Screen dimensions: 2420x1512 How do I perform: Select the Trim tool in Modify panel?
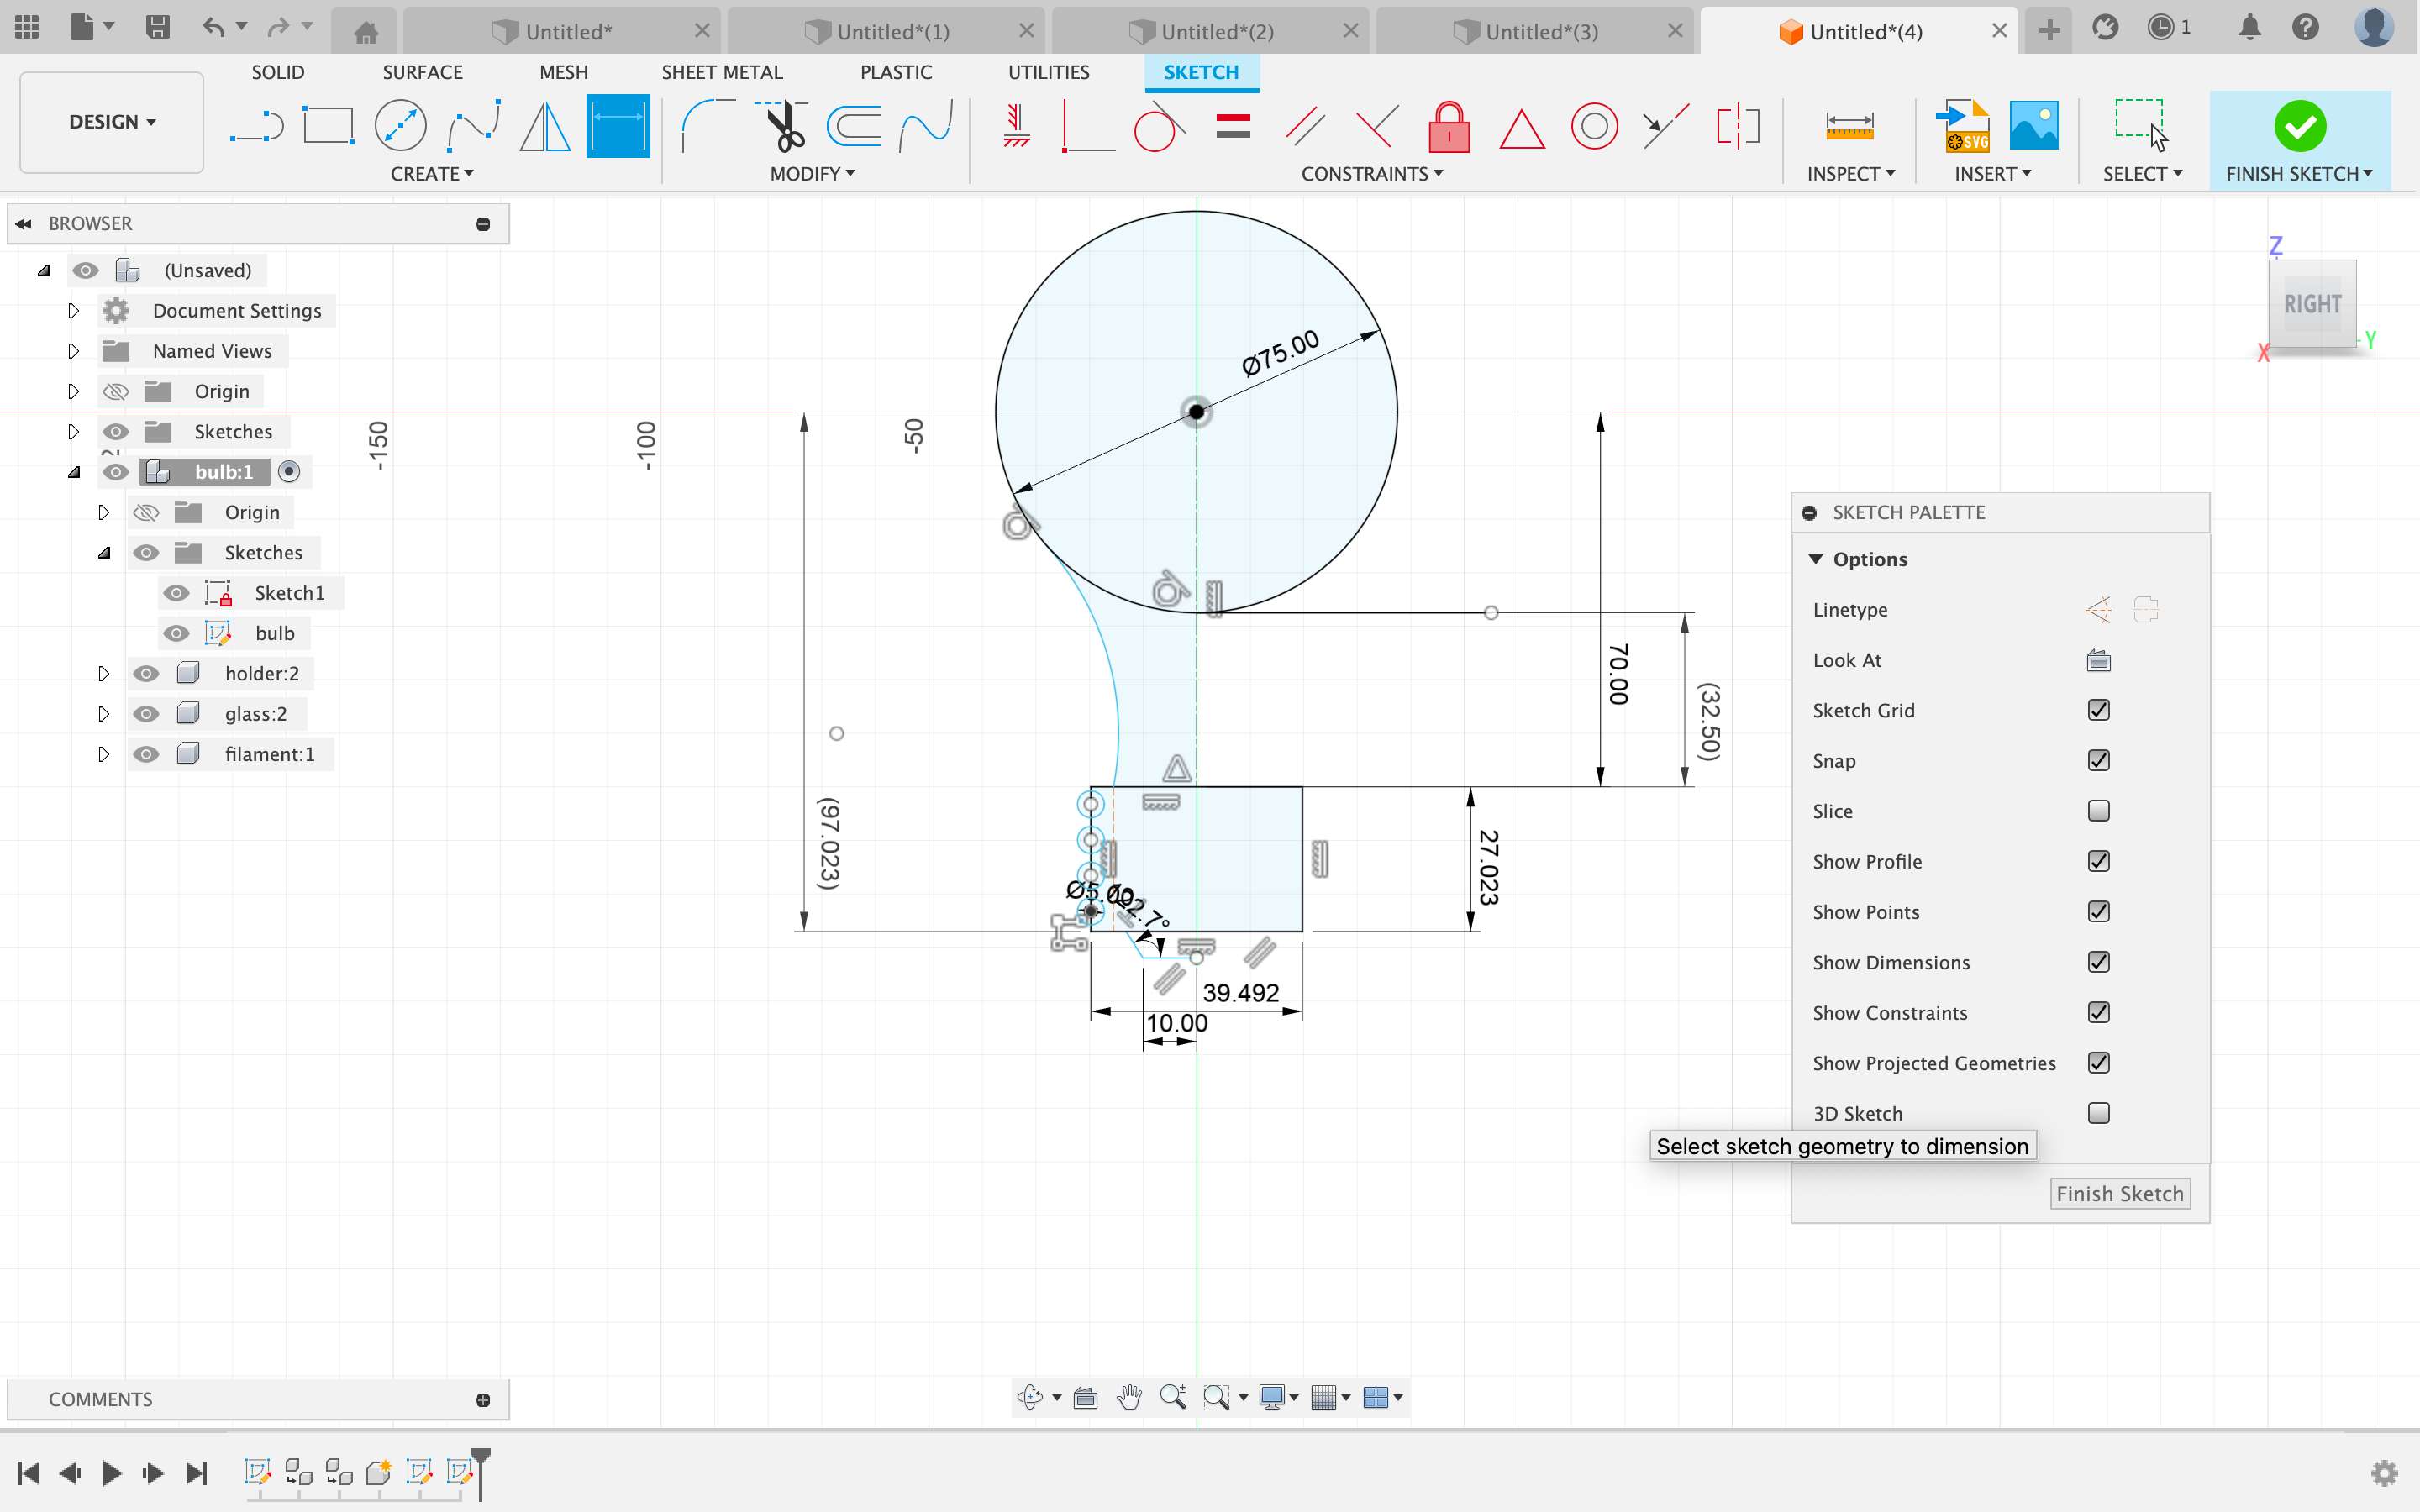tap(786, 123)
